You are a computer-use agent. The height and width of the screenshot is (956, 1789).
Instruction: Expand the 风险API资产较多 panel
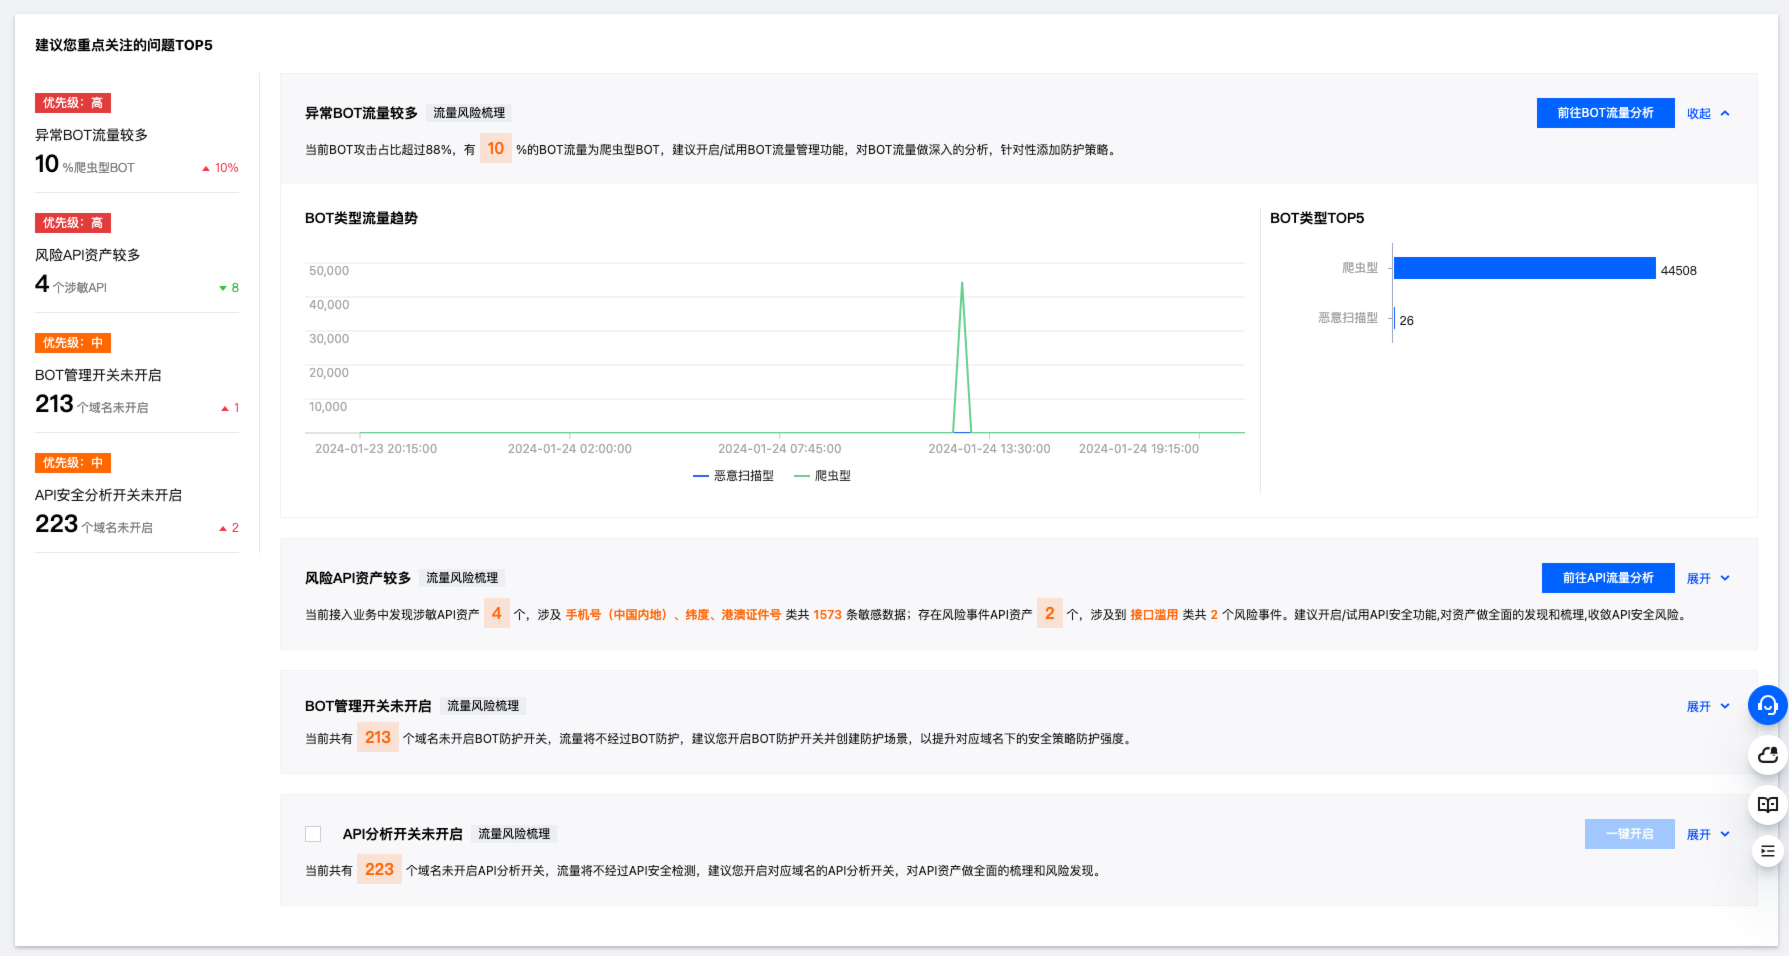(x=1708, y=579)
